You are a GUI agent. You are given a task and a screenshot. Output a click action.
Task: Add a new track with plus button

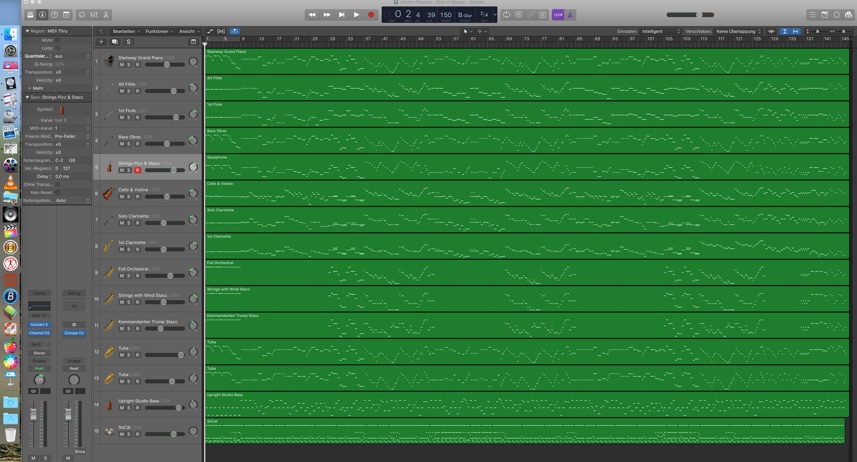(x=101, y=42)
